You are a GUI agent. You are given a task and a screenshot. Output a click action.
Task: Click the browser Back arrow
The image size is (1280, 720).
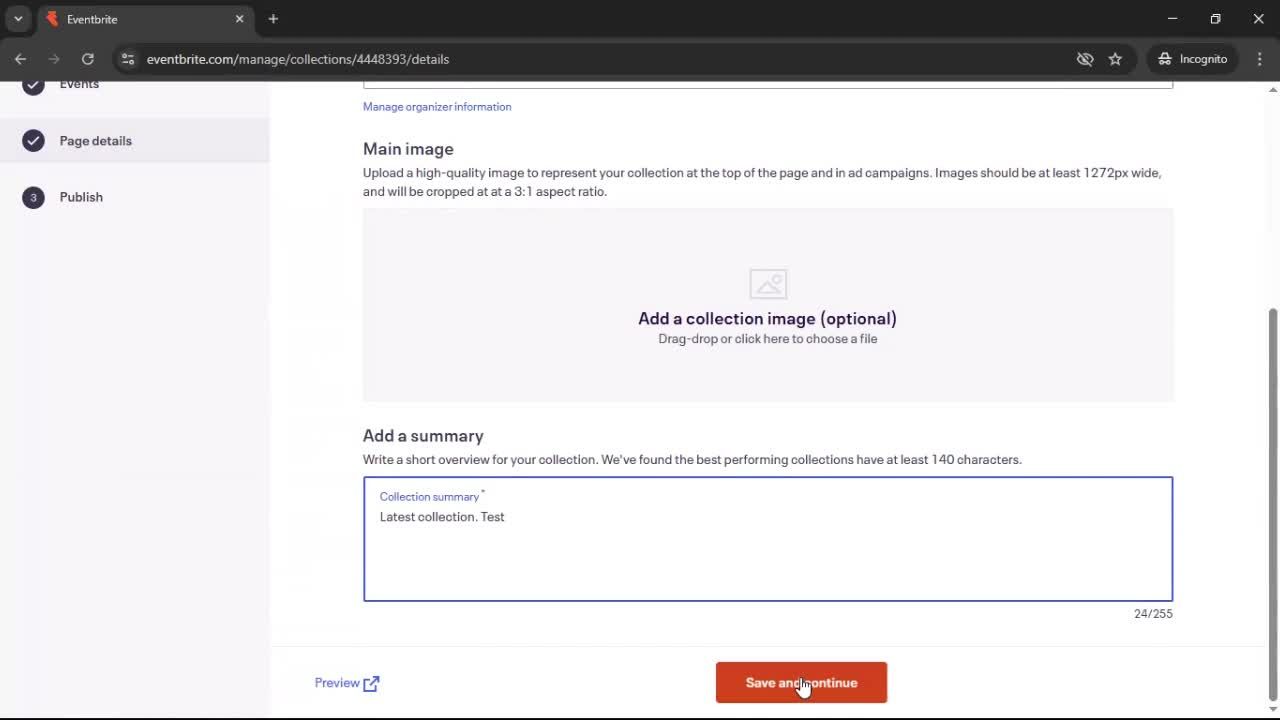point(20,59)
